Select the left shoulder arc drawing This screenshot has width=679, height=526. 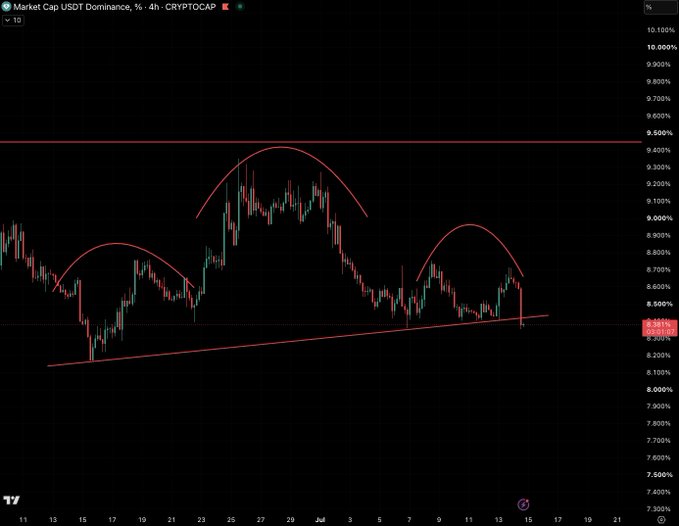tap(117, 243)
